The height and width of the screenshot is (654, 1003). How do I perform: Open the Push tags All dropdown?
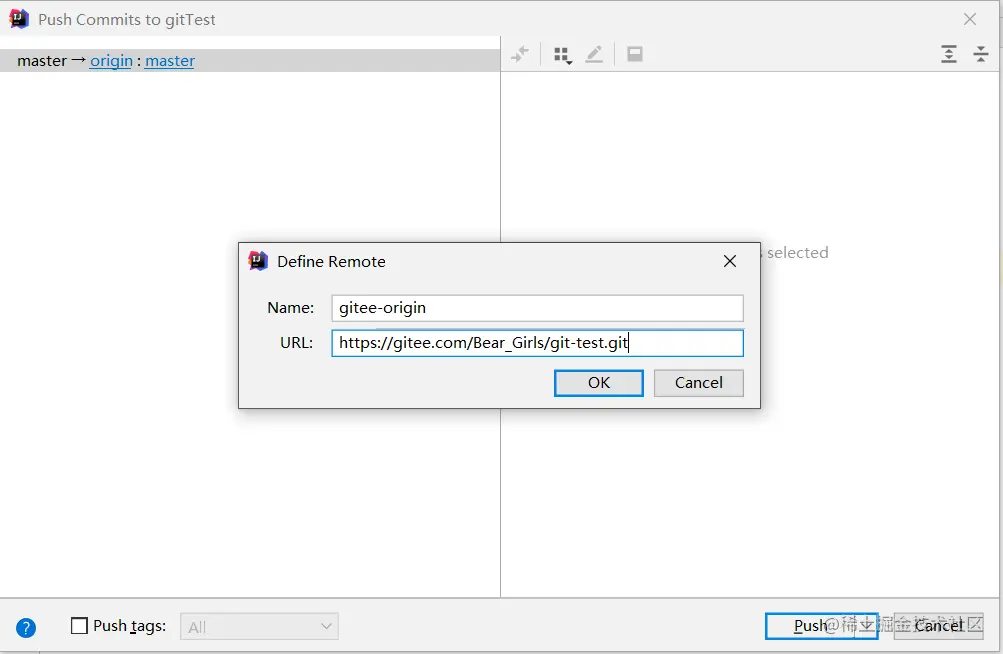coord(259,626)
